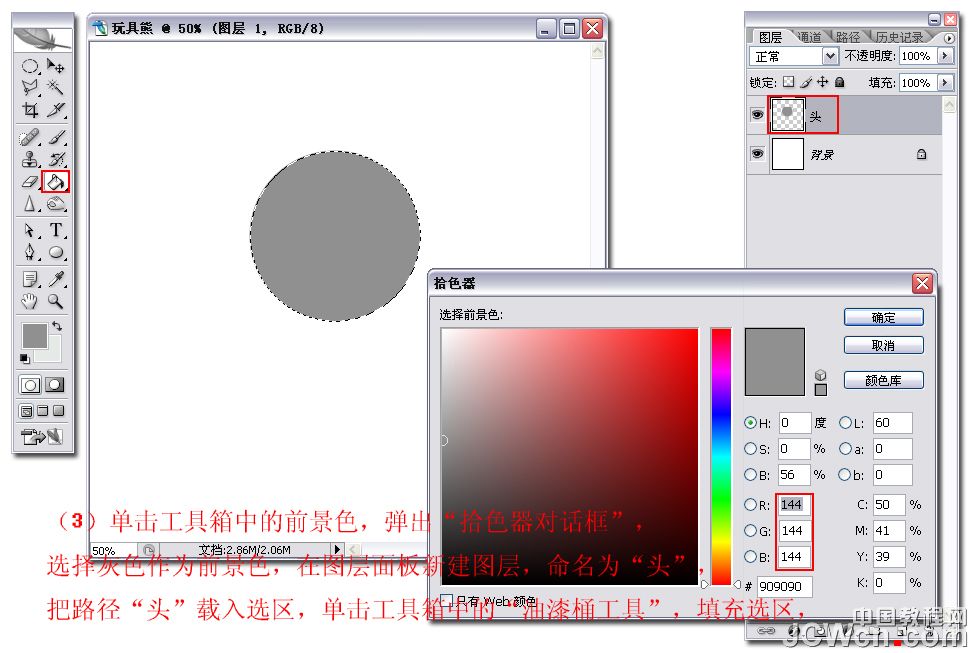Hide the 背景 layer eye icon
The image size is (974, 653).
[757, 153]
